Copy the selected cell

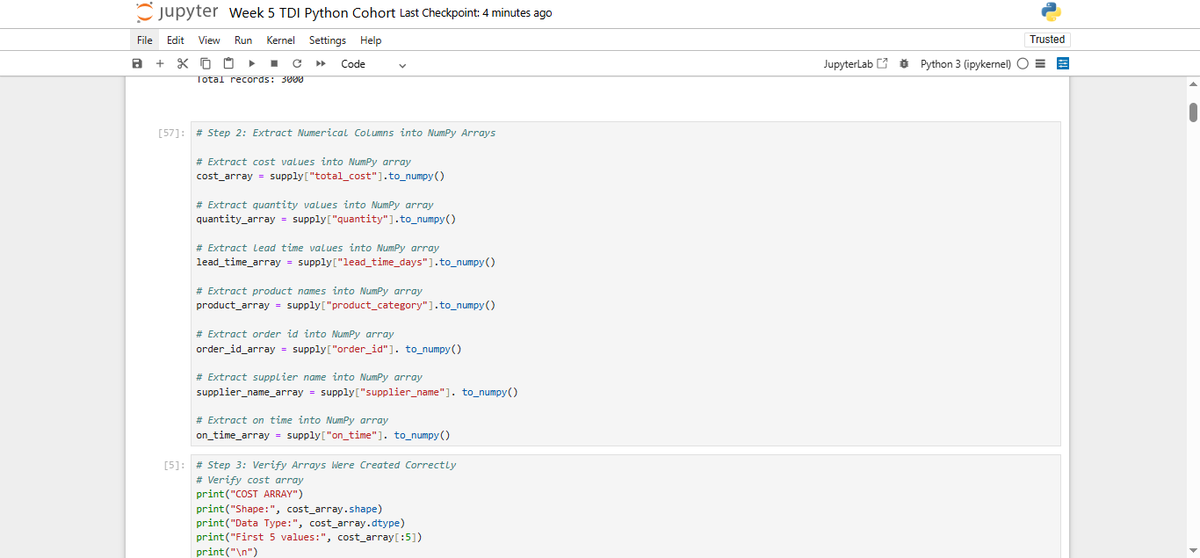pos(203,64)
